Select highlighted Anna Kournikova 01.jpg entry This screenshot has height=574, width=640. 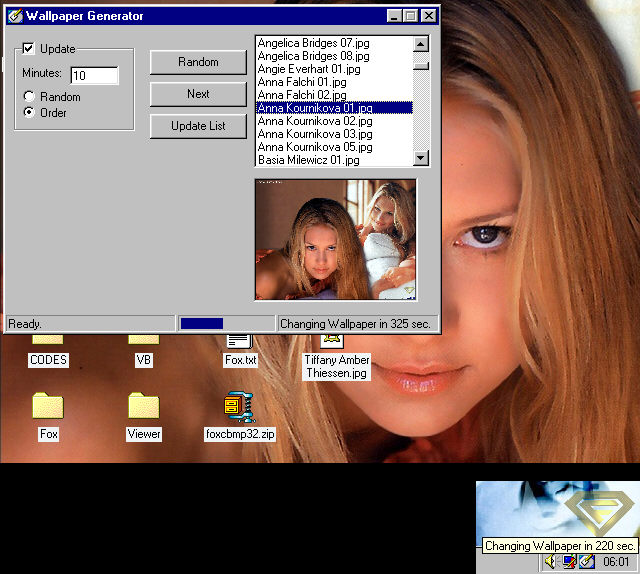(x=334, y=108)
